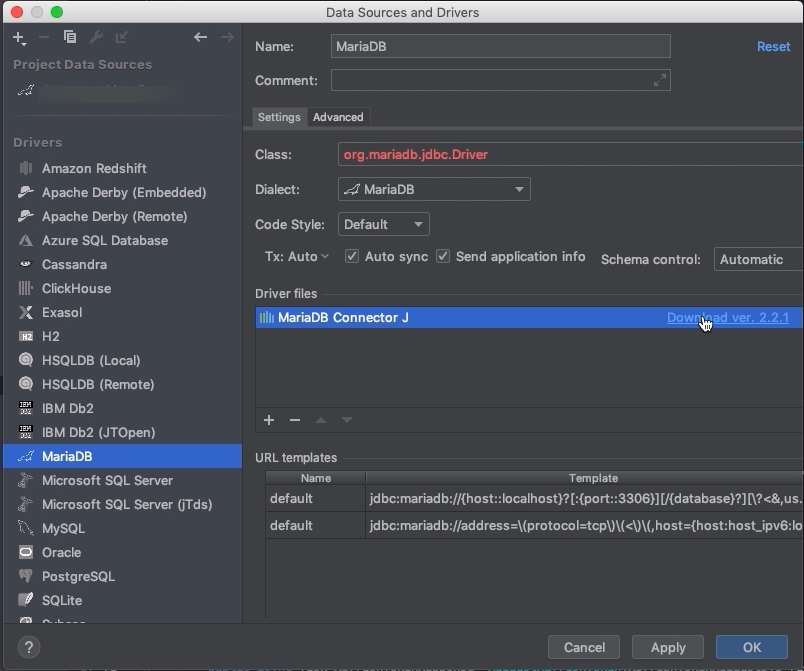Select the PostgreSQL driver

pos(122,576)
